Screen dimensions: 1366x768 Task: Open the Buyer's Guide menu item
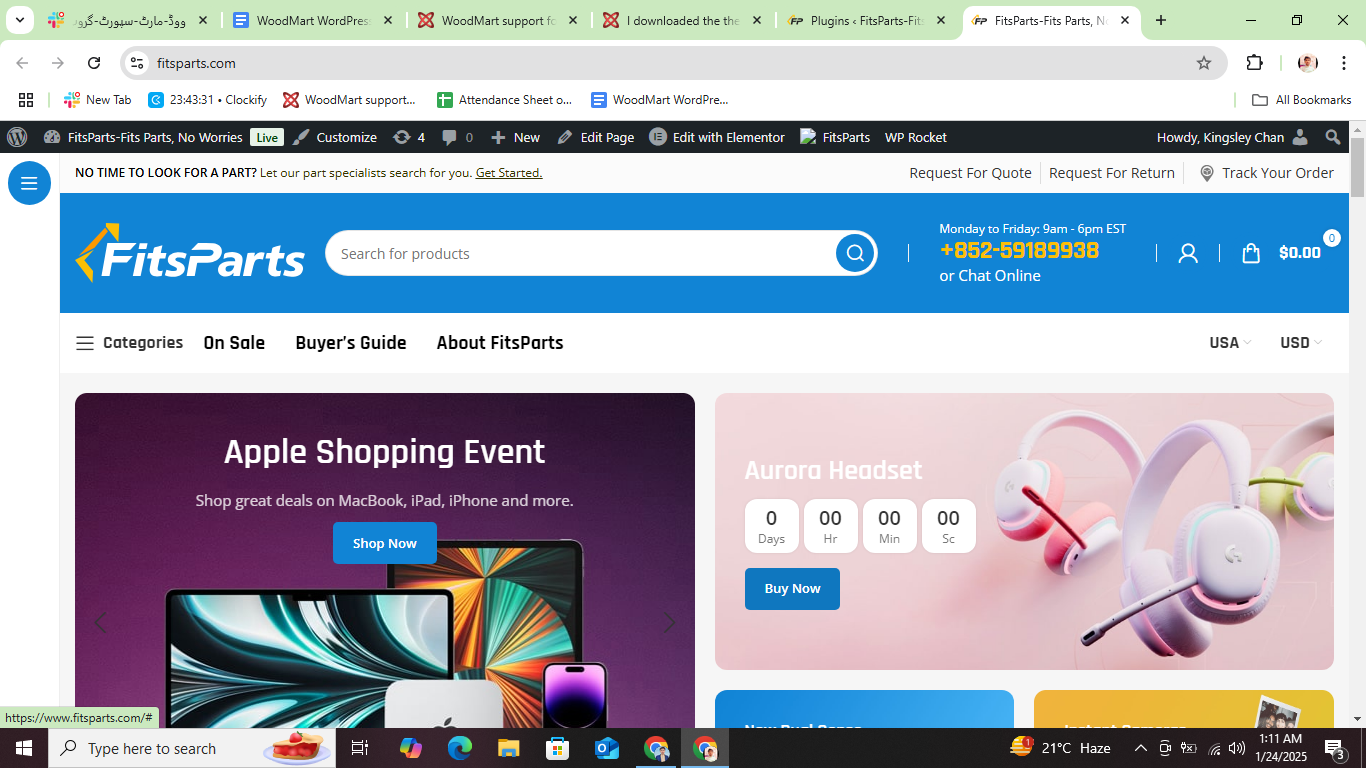click(x=351, y=343)
